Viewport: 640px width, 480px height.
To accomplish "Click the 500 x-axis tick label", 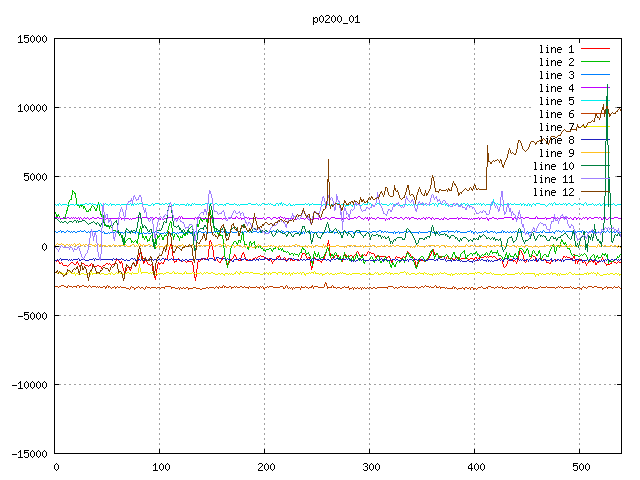I will [580, 467].
